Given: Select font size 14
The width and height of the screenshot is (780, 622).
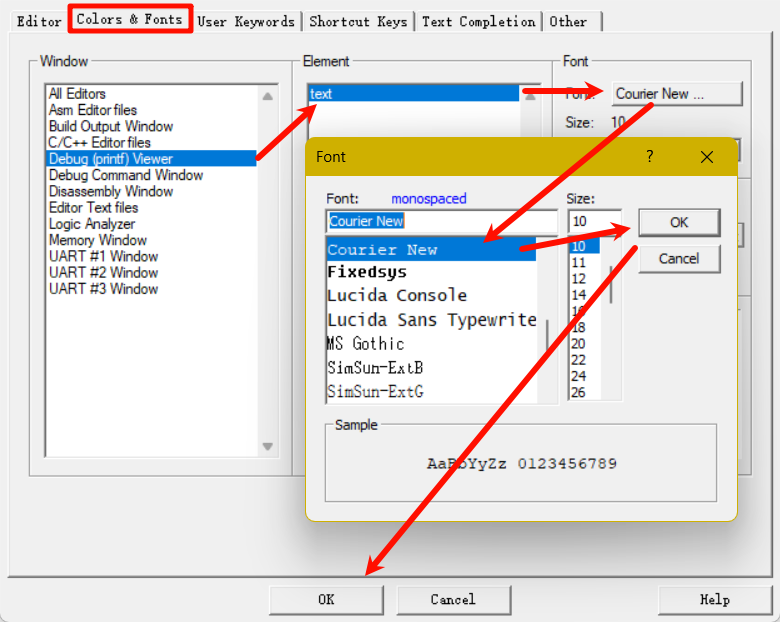Looking at the screenshot, I should click(x=585, y=295).
